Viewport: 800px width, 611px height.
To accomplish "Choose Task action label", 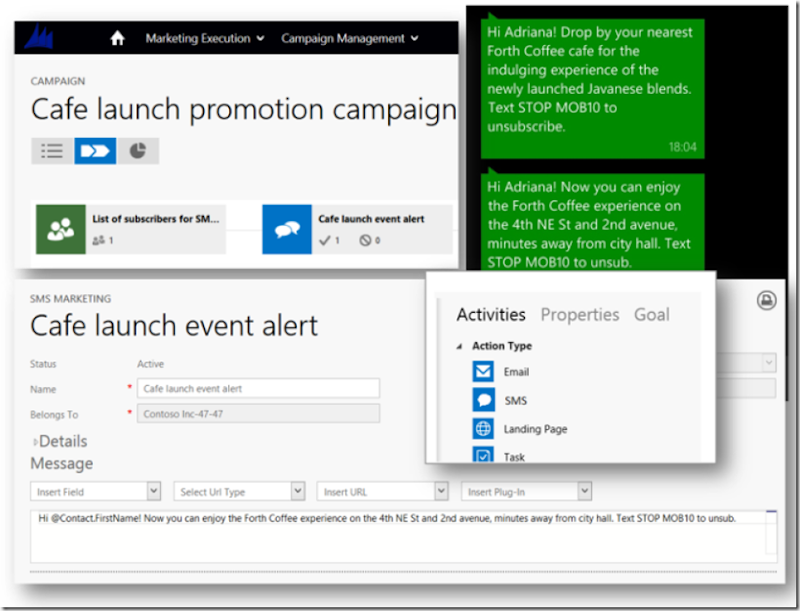I will (514, 457).
